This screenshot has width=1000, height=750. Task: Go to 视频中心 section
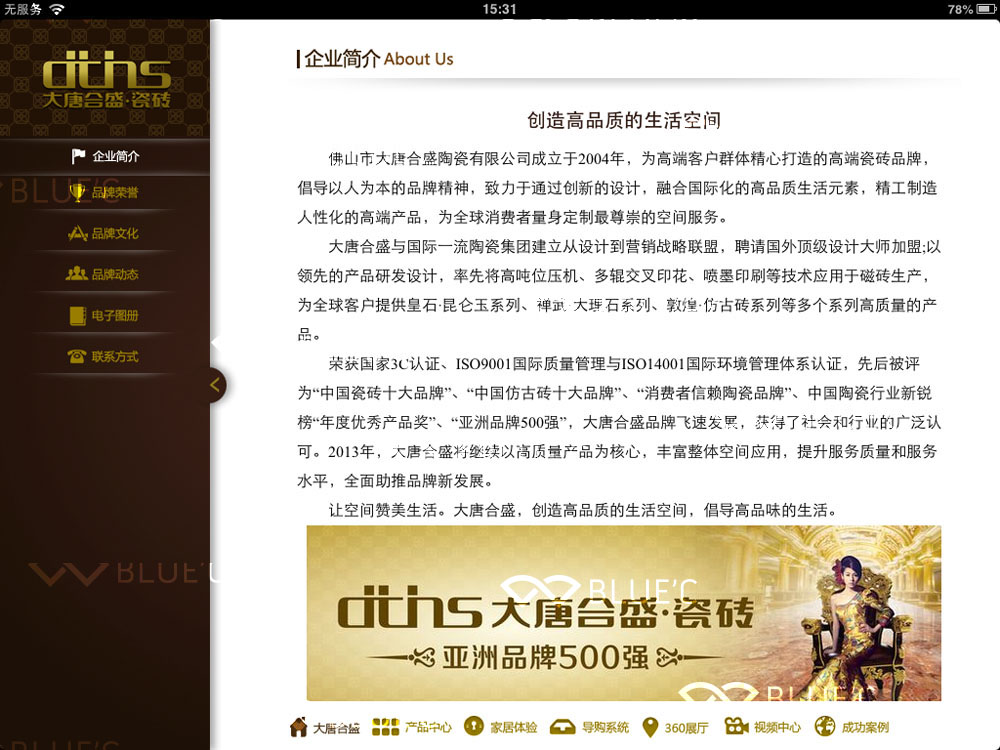(763, 727)
